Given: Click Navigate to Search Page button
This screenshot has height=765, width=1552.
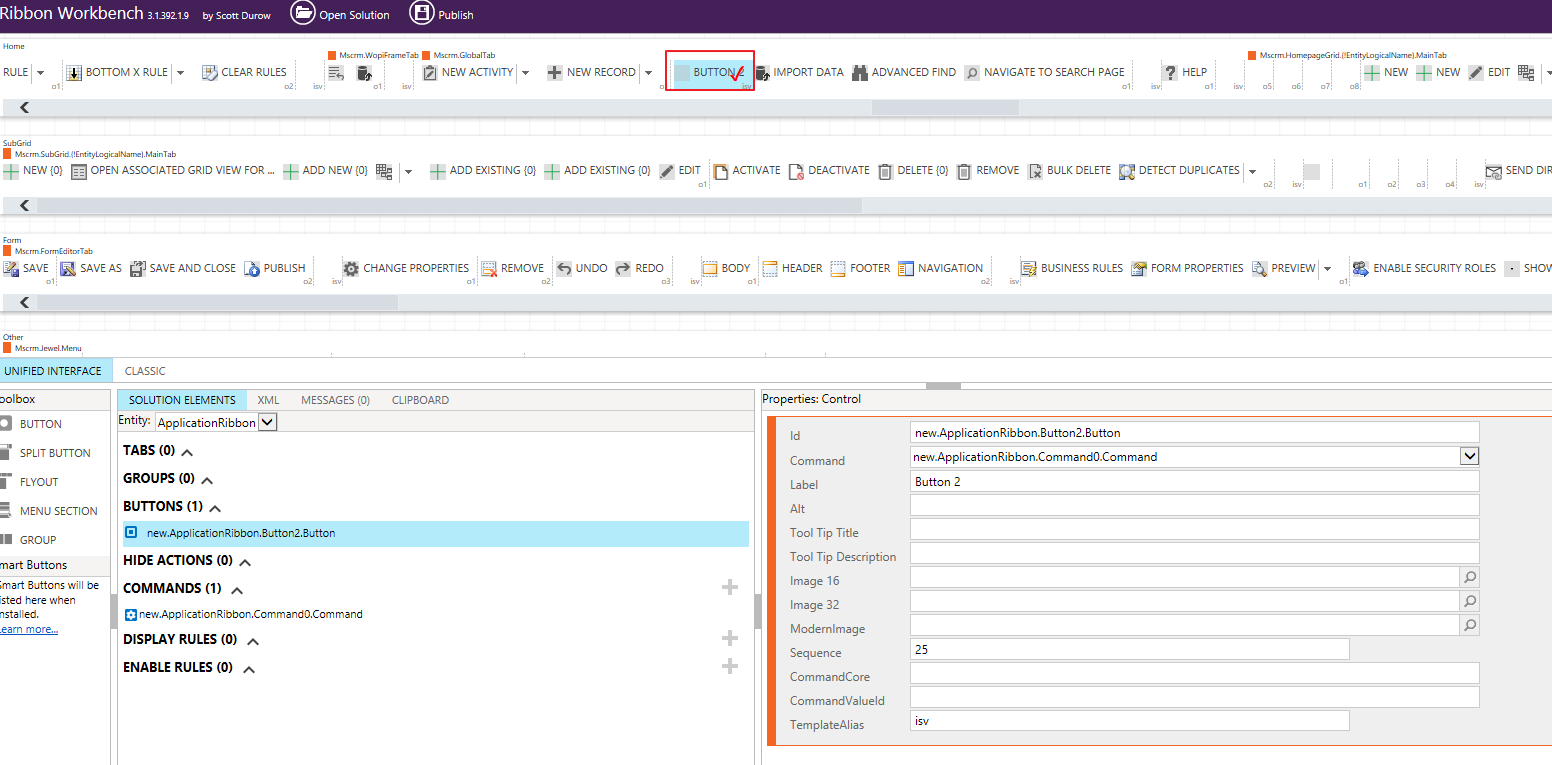Looking at the screenshot, I should [1044, 72].
